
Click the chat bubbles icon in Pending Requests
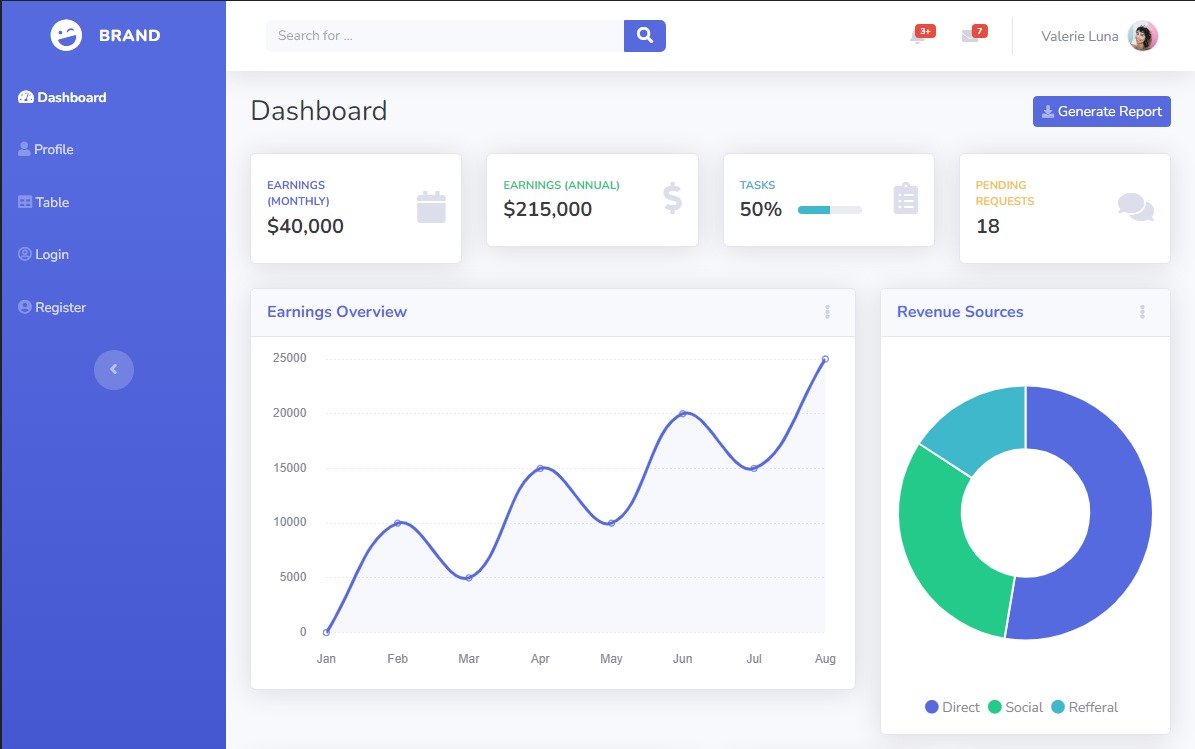[x=1135, y=207]
